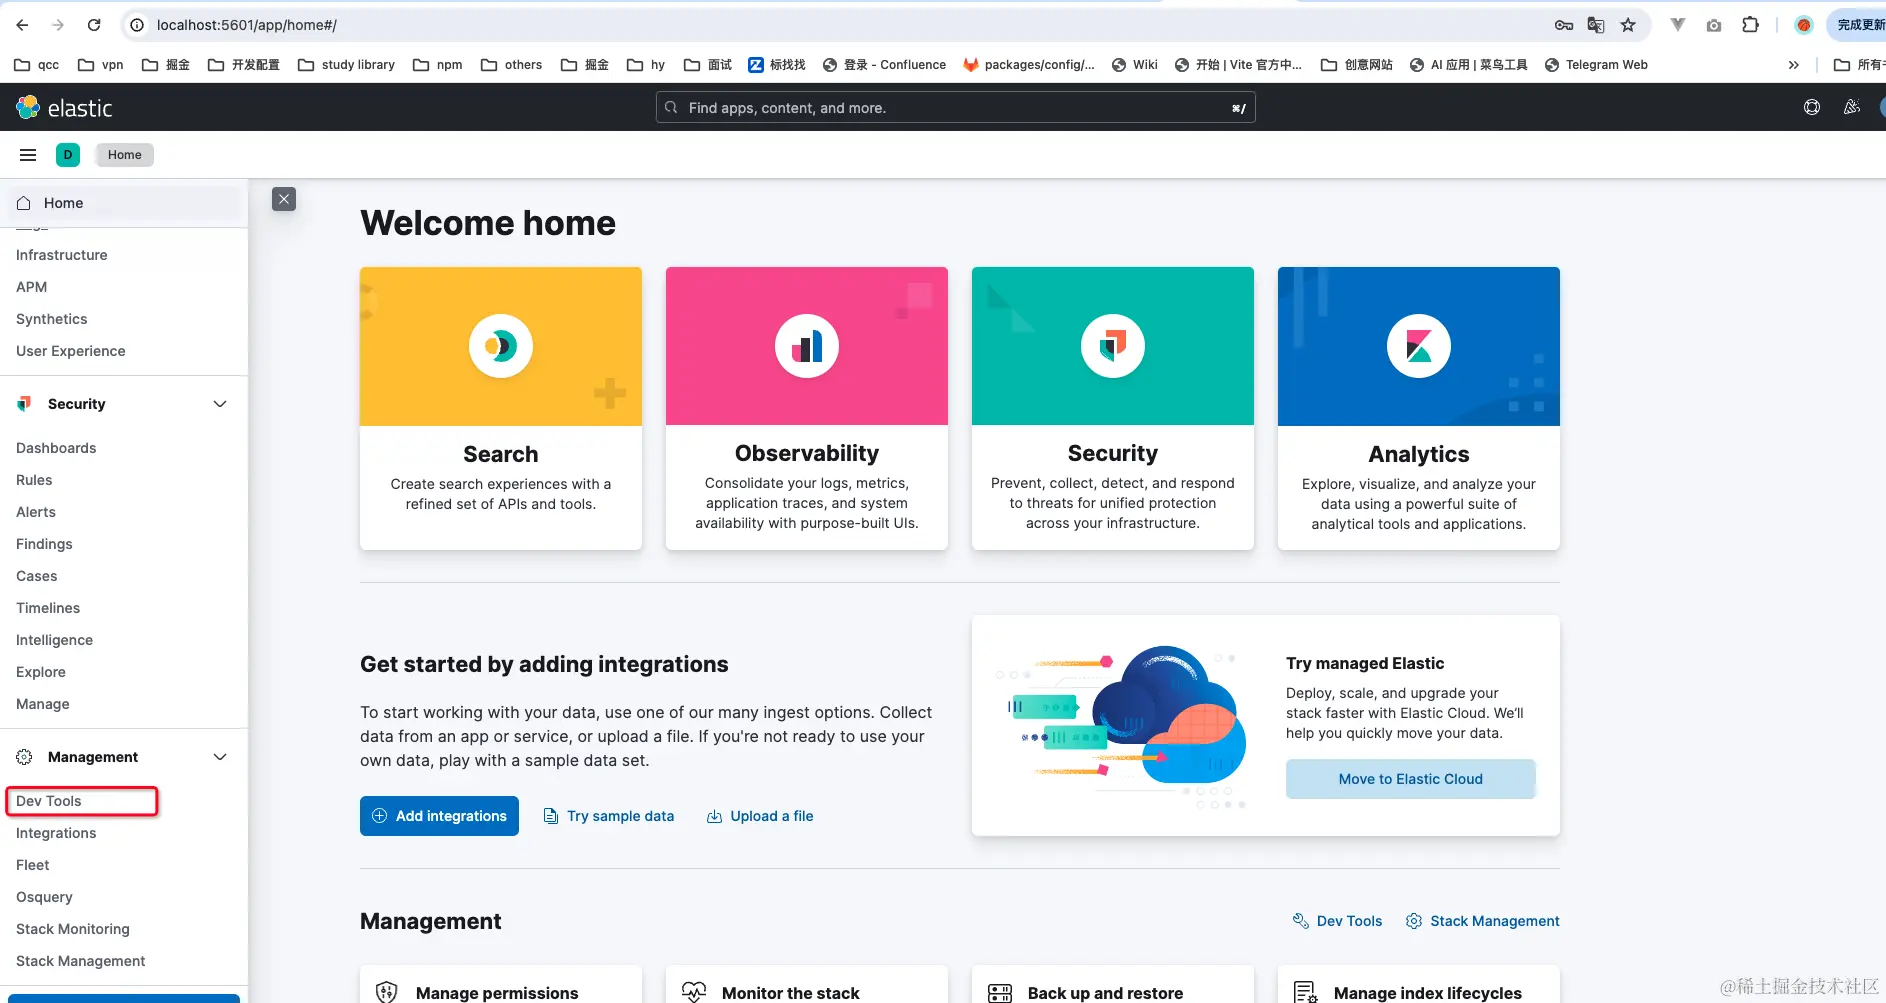
Task: Open Integrations in the sidebar
Action: pyautogui.click(x=56, y=833)
